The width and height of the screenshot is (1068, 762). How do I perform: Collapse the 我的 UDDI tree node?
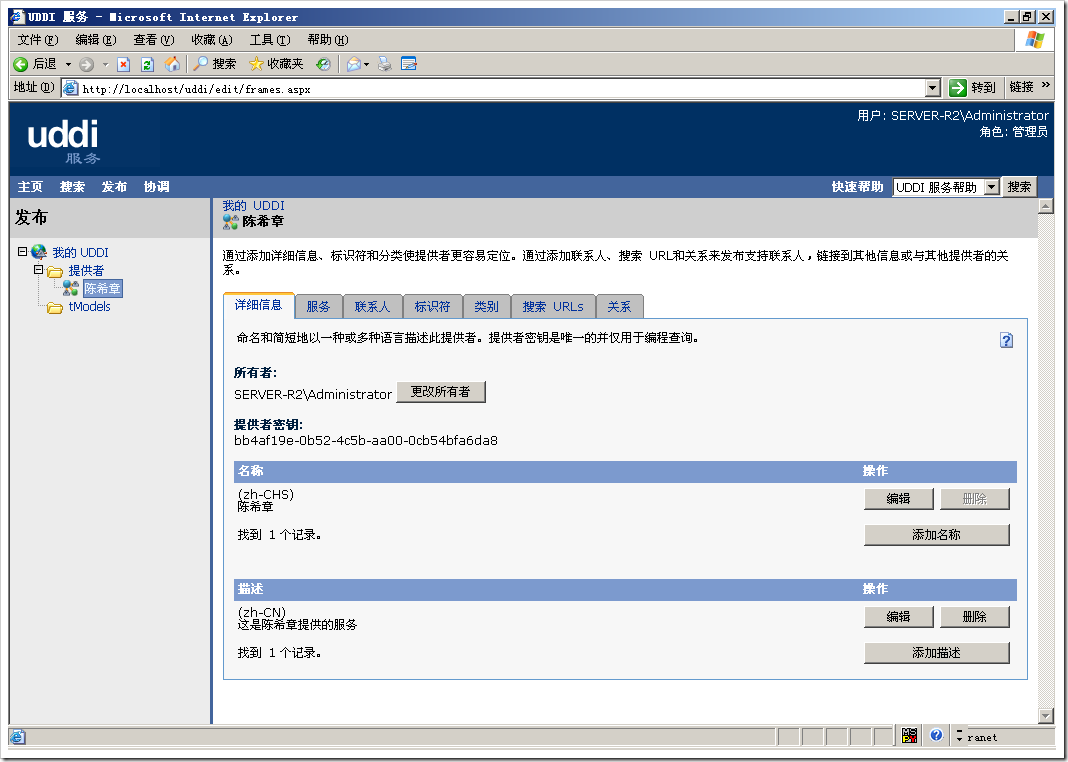22,251
